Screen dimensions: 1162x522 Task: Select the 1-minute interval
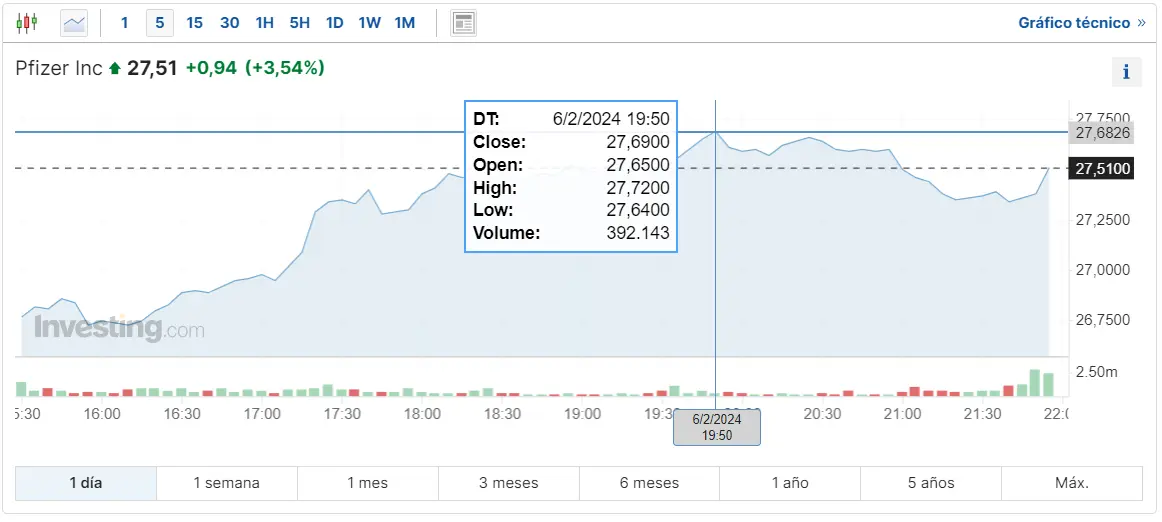click(124, 22)
